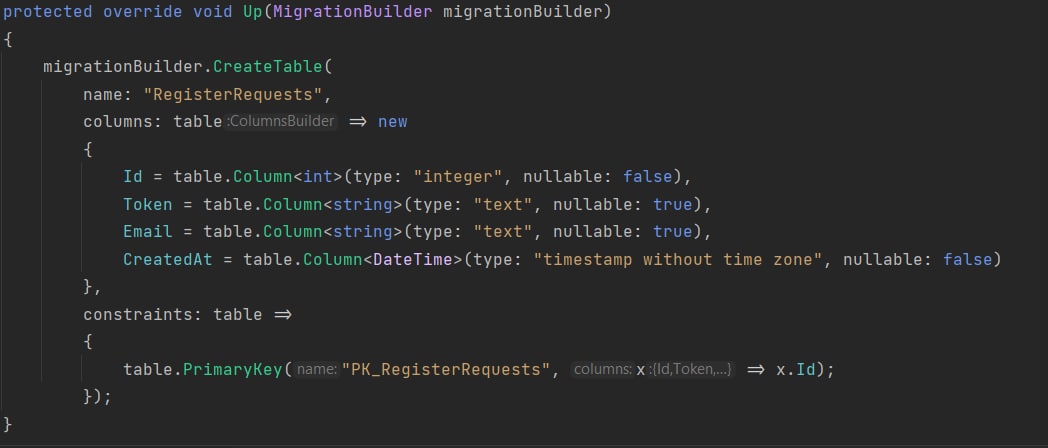The width and height of the screenshot is (1048, 448).
Task: Select the "RegisterRequests" name string
Action: [x=233, y=94]
